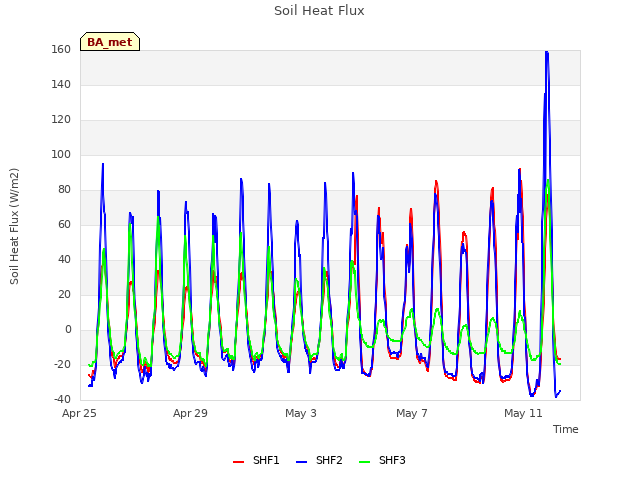Click the Apr 29 x-axis tick label
Image resolution: width=640 pixels, height=480 pixels.
pyautogui.click(x=190, y=413)
